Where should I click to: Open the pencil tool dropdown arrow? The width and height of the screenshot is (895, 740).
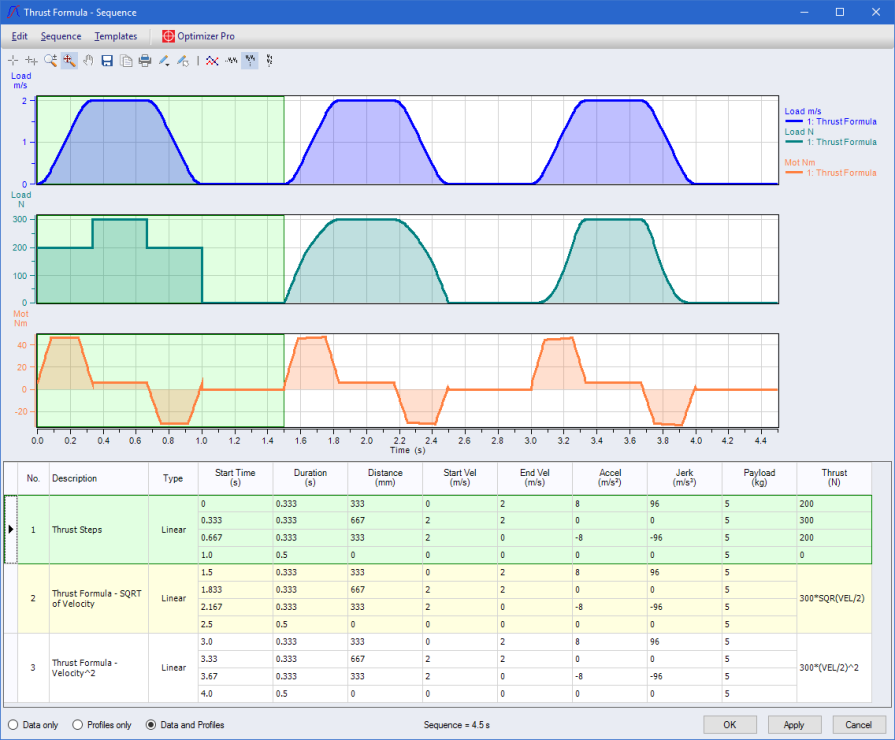coord(169,63)
